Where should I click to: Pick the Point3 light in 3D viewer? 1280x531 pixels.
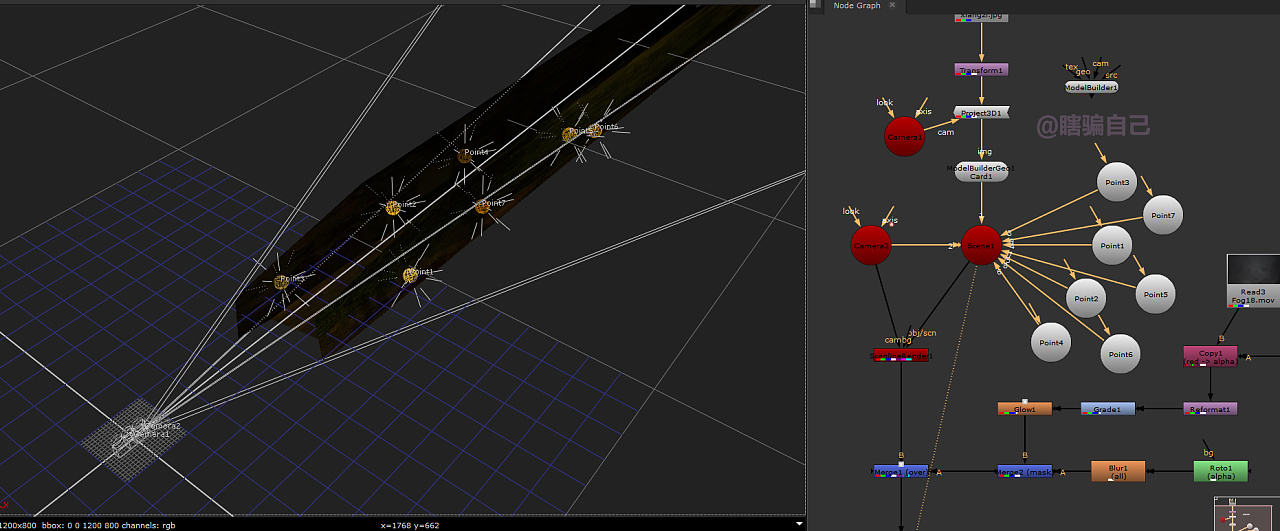281,283
